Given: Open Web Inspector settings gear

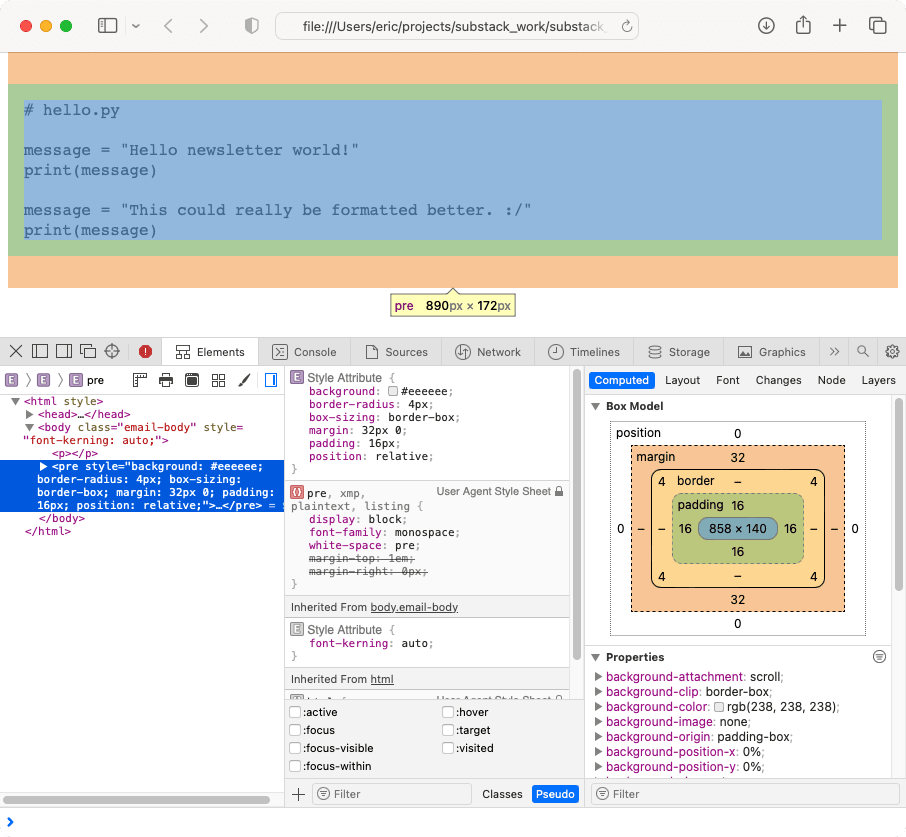Looking at the screenshot, I should [892, 351].
